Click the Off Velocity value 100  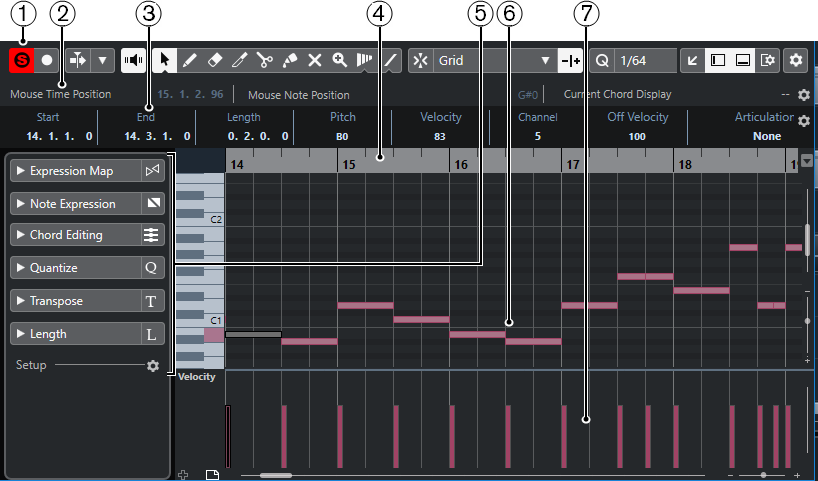point(637,136)
